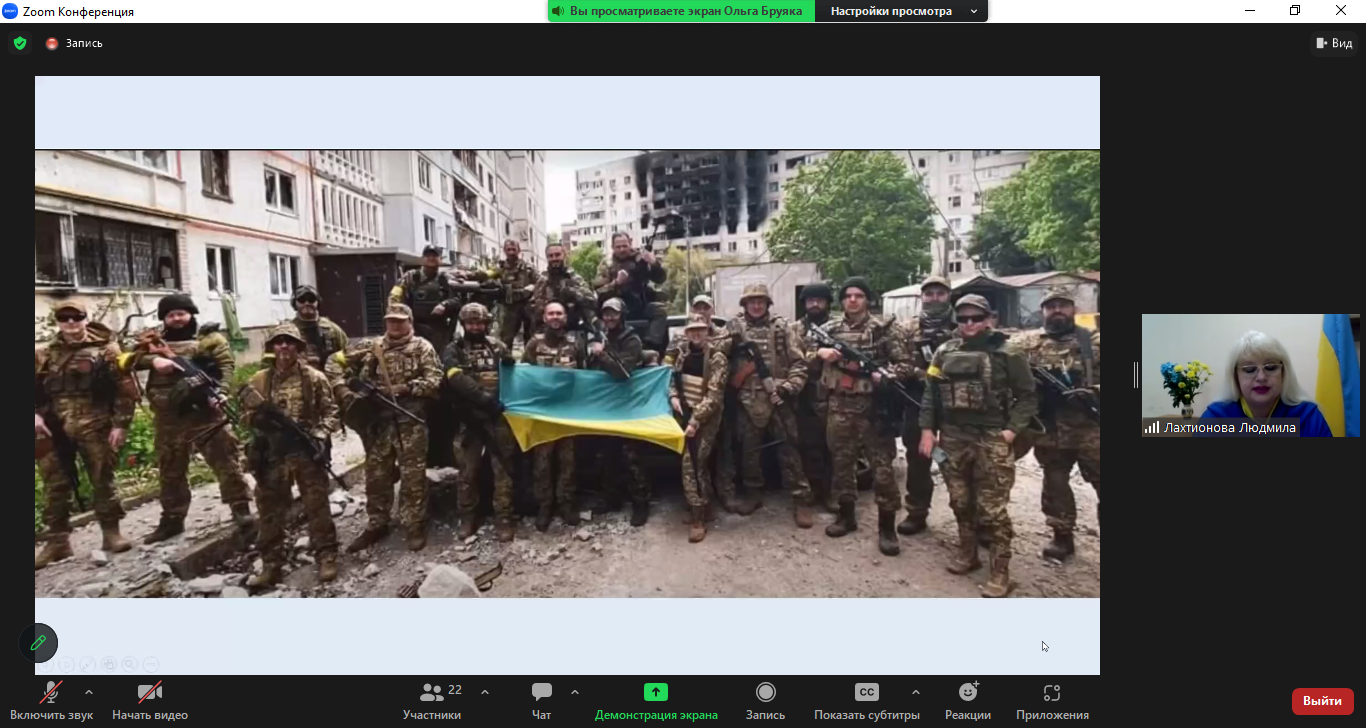The width and height of the screenshot is (1366, 728).
Task: Open the Приложения apps panel
Action: coord(1052,701)
